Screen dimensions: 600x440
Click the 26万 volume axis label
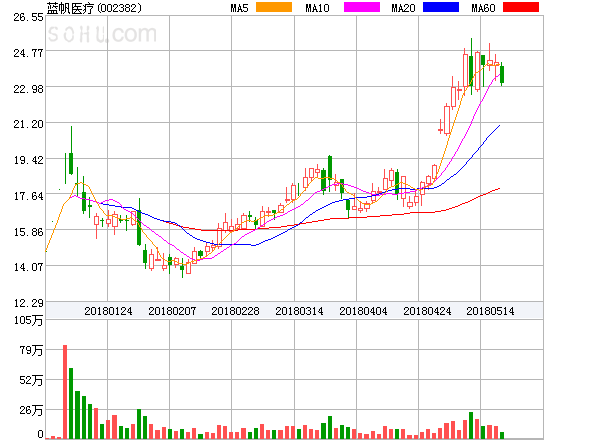point(31,411)
